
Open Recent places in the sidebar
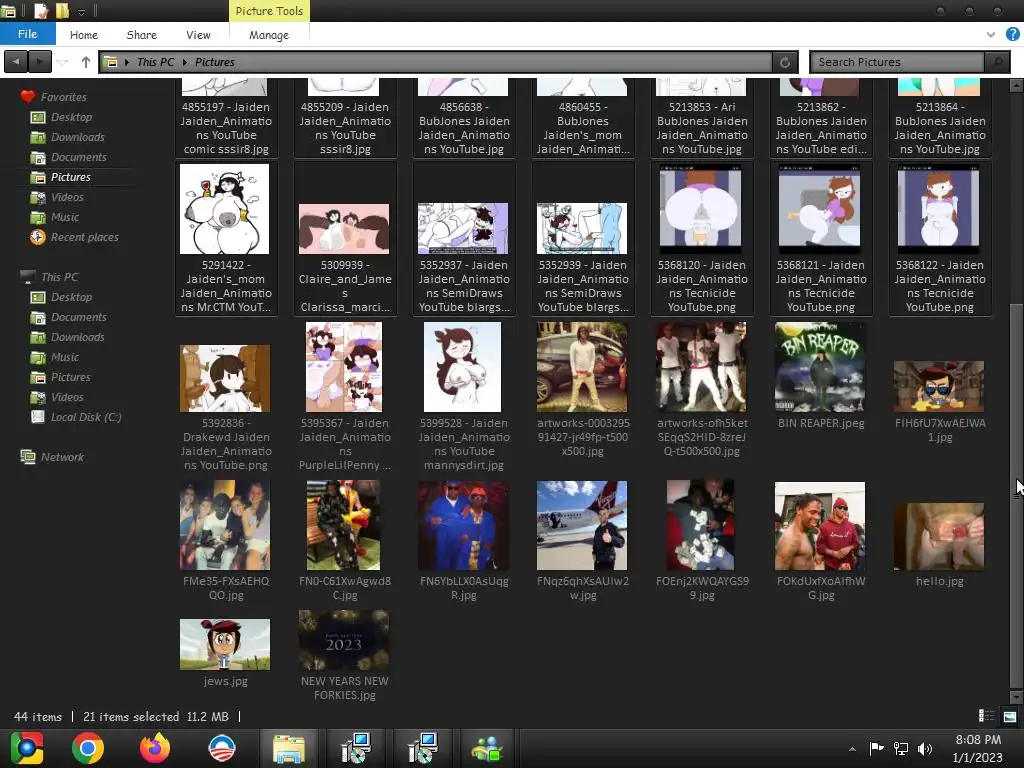click(x=84, y=237)
